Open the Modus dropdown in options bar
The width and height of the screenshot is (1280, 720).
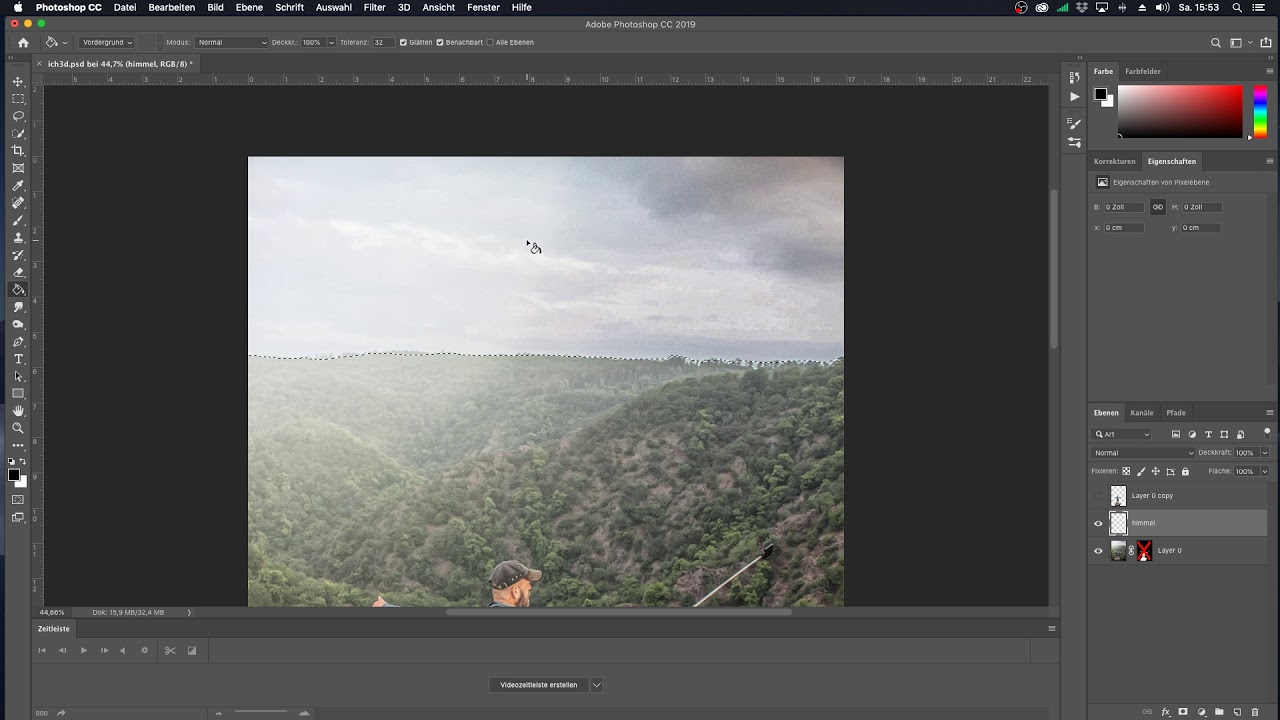pyautogui.click(x=232, y=42)
